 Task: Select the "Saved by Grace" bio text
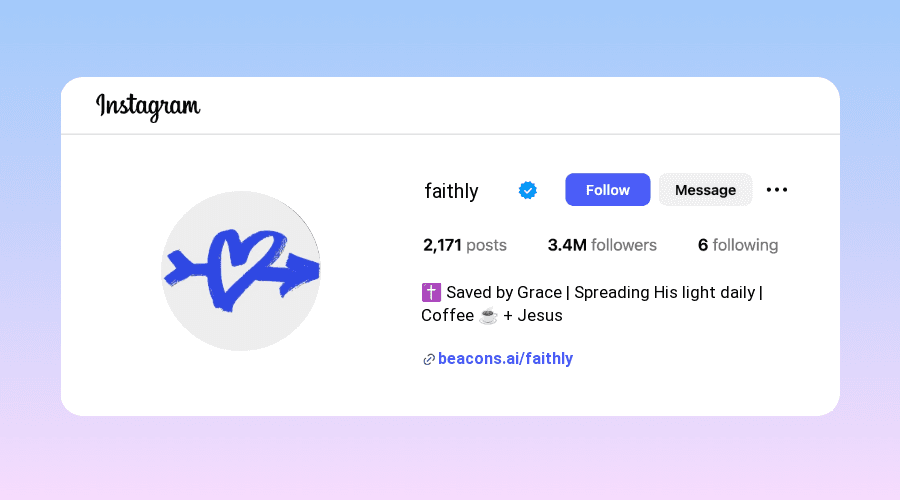(494, 293)
